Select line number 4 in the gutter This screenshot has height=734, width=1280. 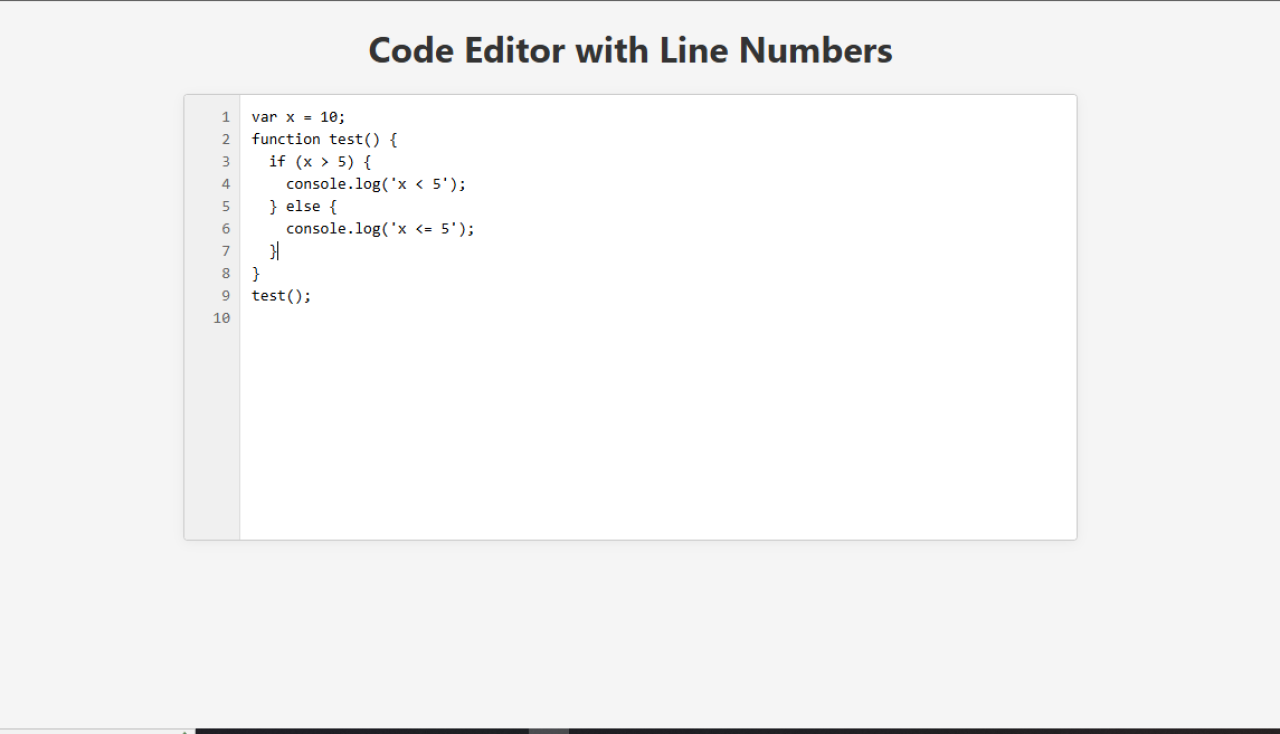tap(226, 184)
